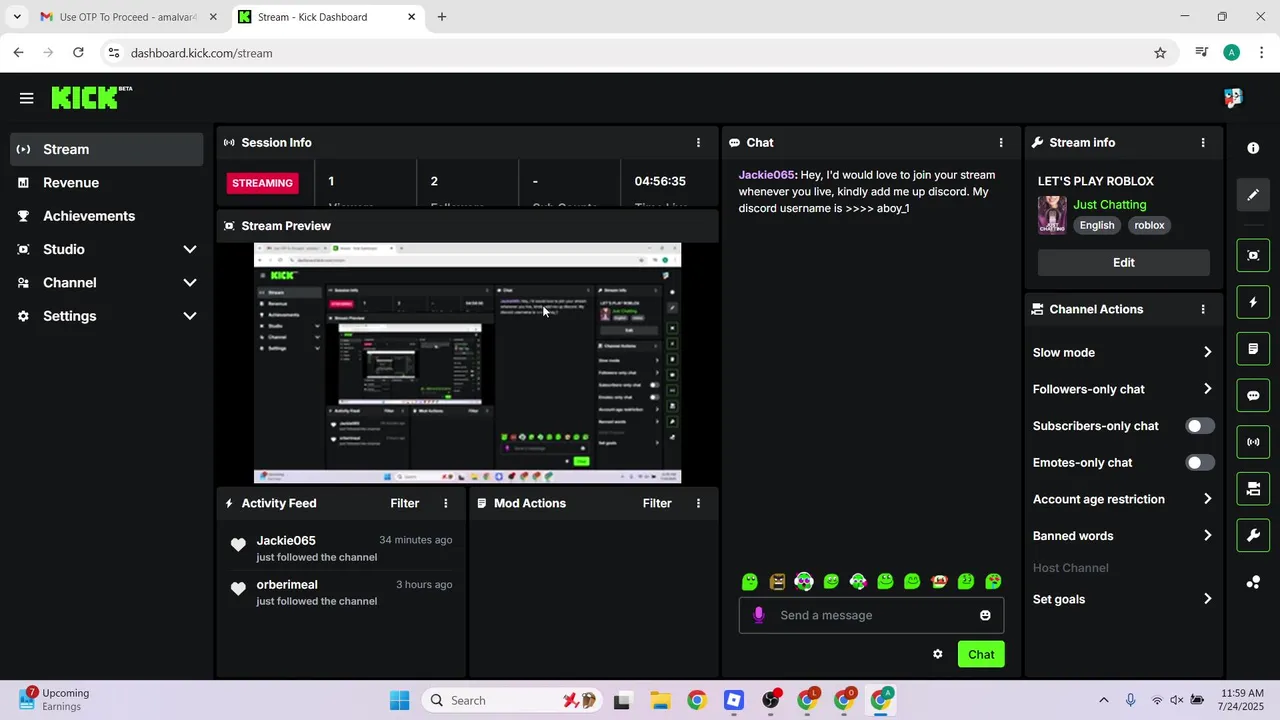Switch to Stream - Kick Dashboard tab
This screenshot has height=720, width=1280.
point(327,17)
